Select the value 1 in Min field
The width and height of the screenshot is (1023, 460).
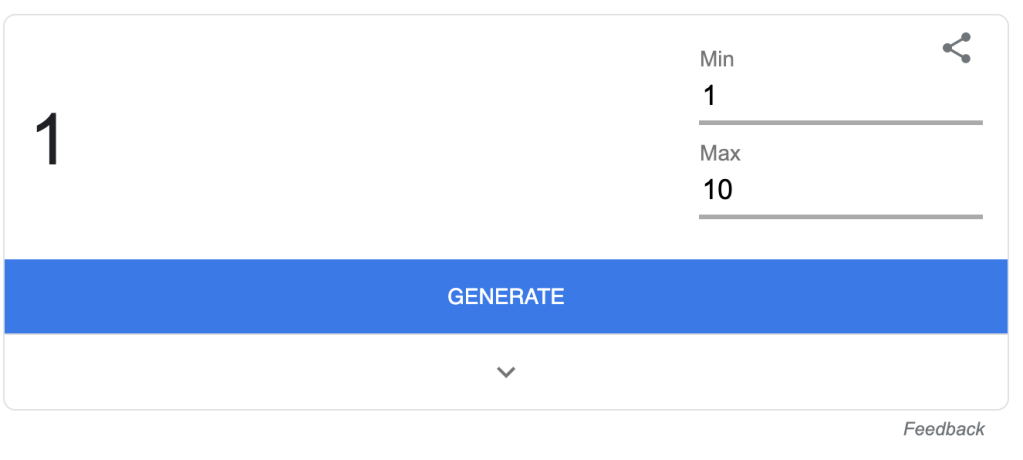click(710, 96)
